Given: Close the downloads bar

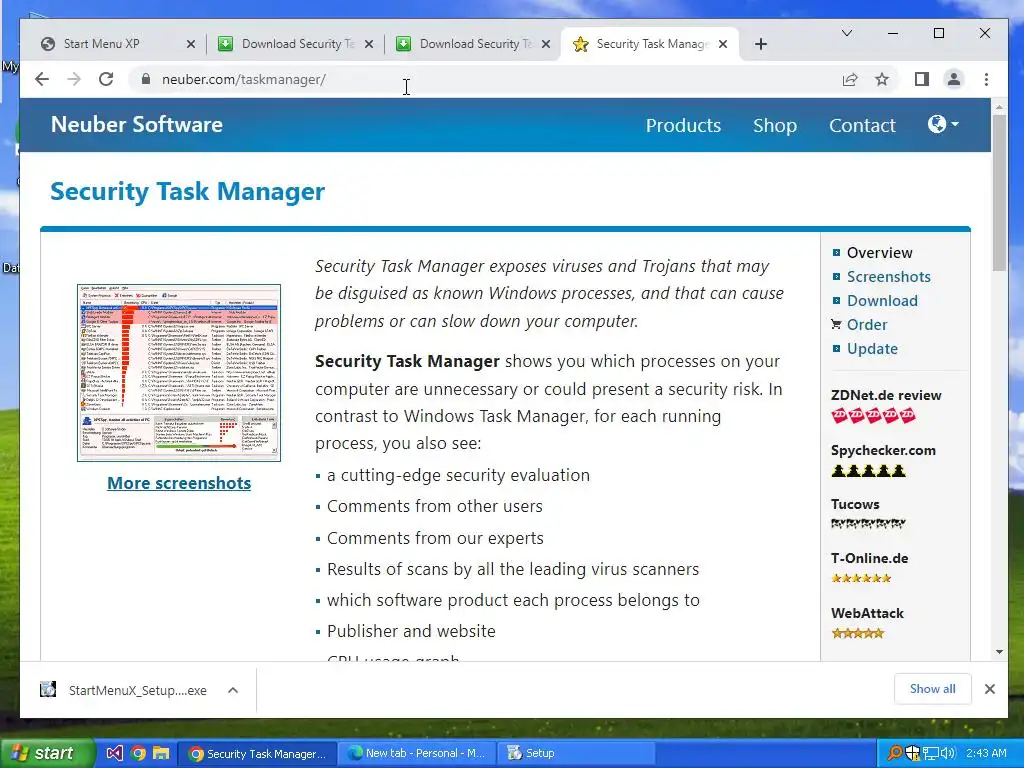Looking at the screenshot, I should [x=989, y=689].
